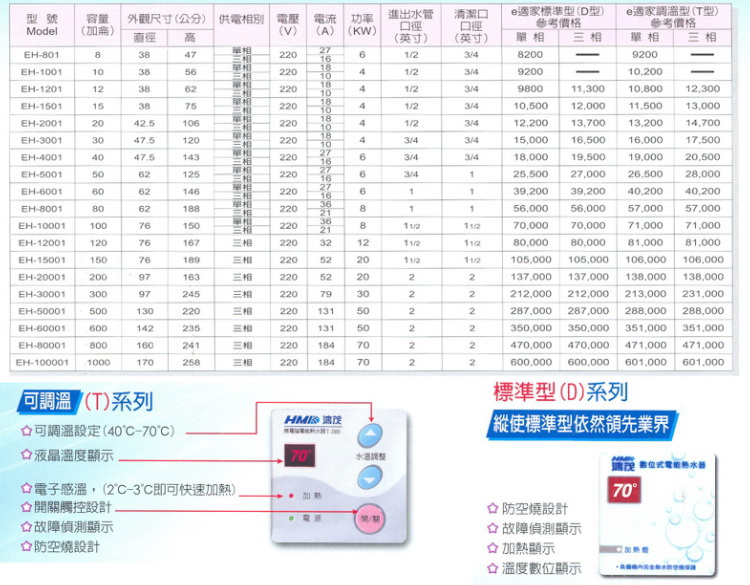
Task: Click the 外觀尺寸(公分) column header
Action: click(167, 18)
